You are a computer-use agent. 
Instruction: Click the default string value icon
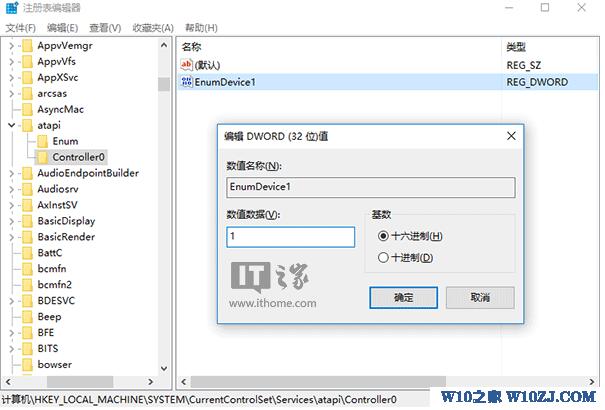(x=187, y=64)
